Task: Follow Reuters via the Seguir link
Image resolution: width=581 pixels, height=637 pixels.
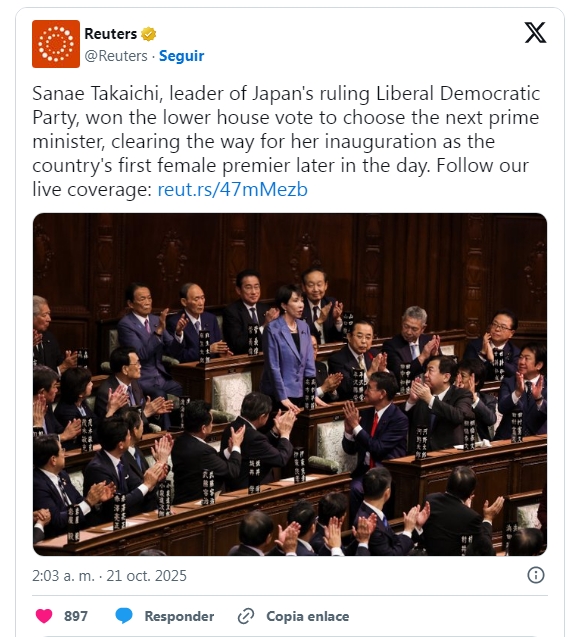Action: pyautogui.click(x=181, y=56)
